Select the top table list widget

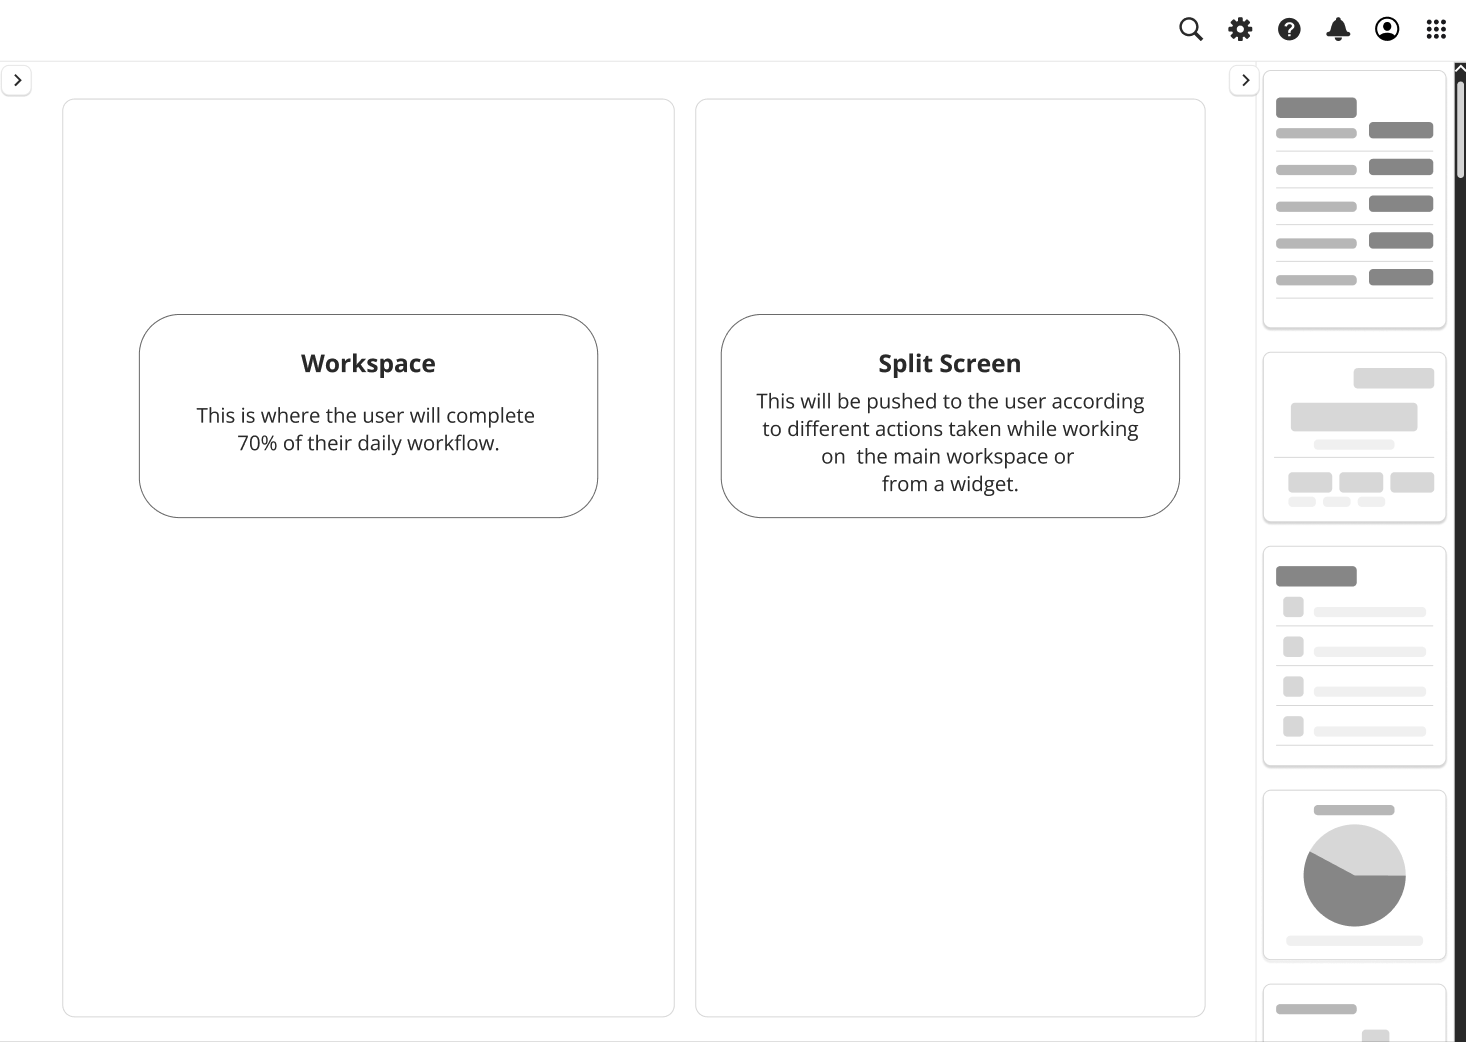[x=1354, y=199]
